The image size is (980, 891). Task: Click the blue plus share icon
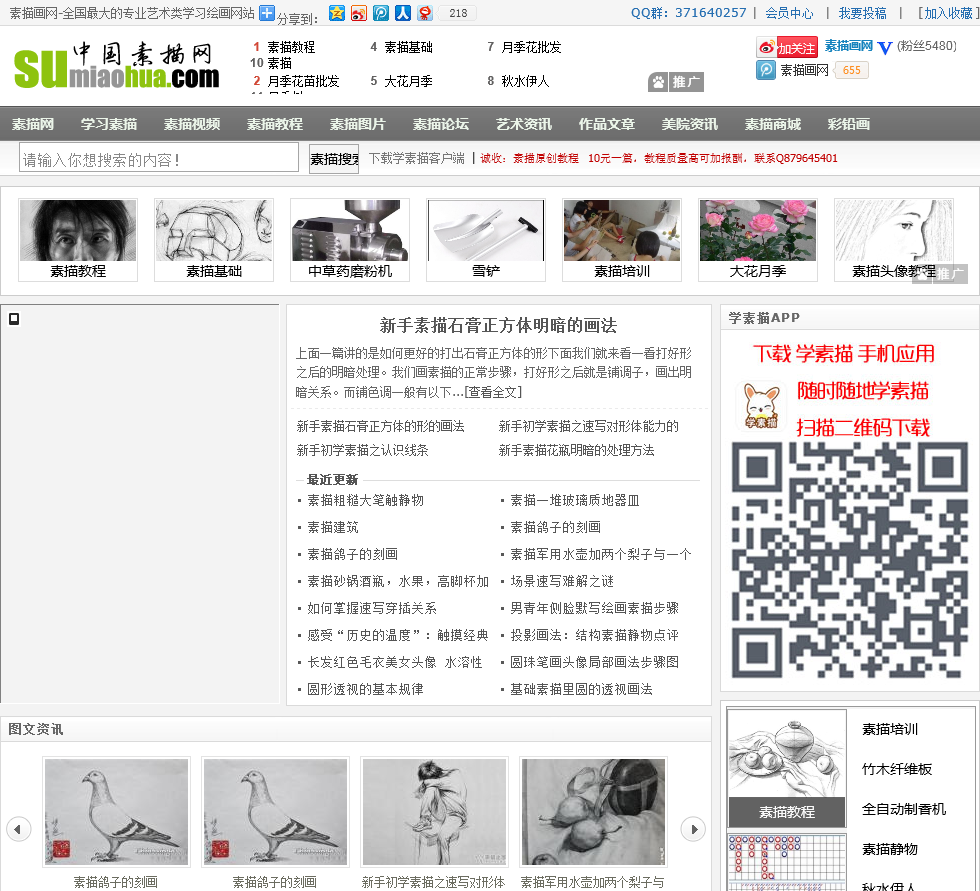(x=267, y=12)
